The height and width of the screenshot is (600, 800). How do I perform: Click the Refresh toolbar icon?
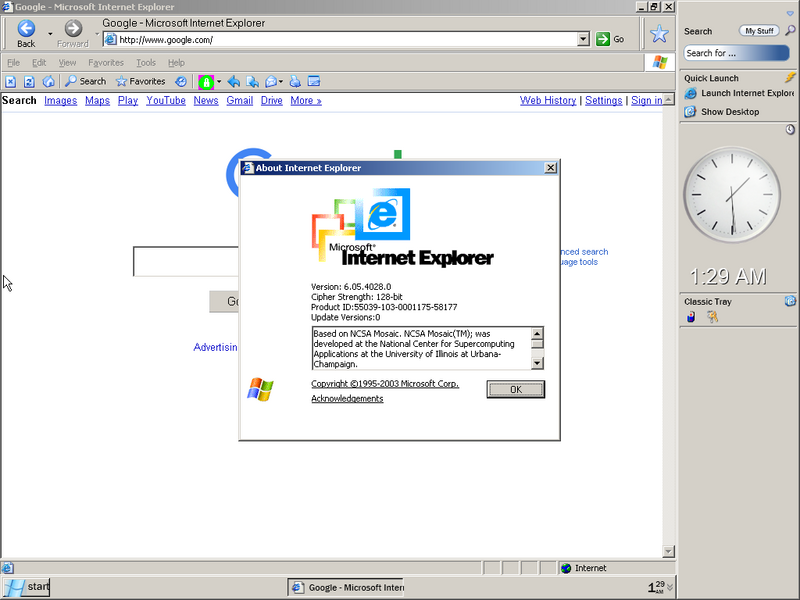[x=29, y=82]
